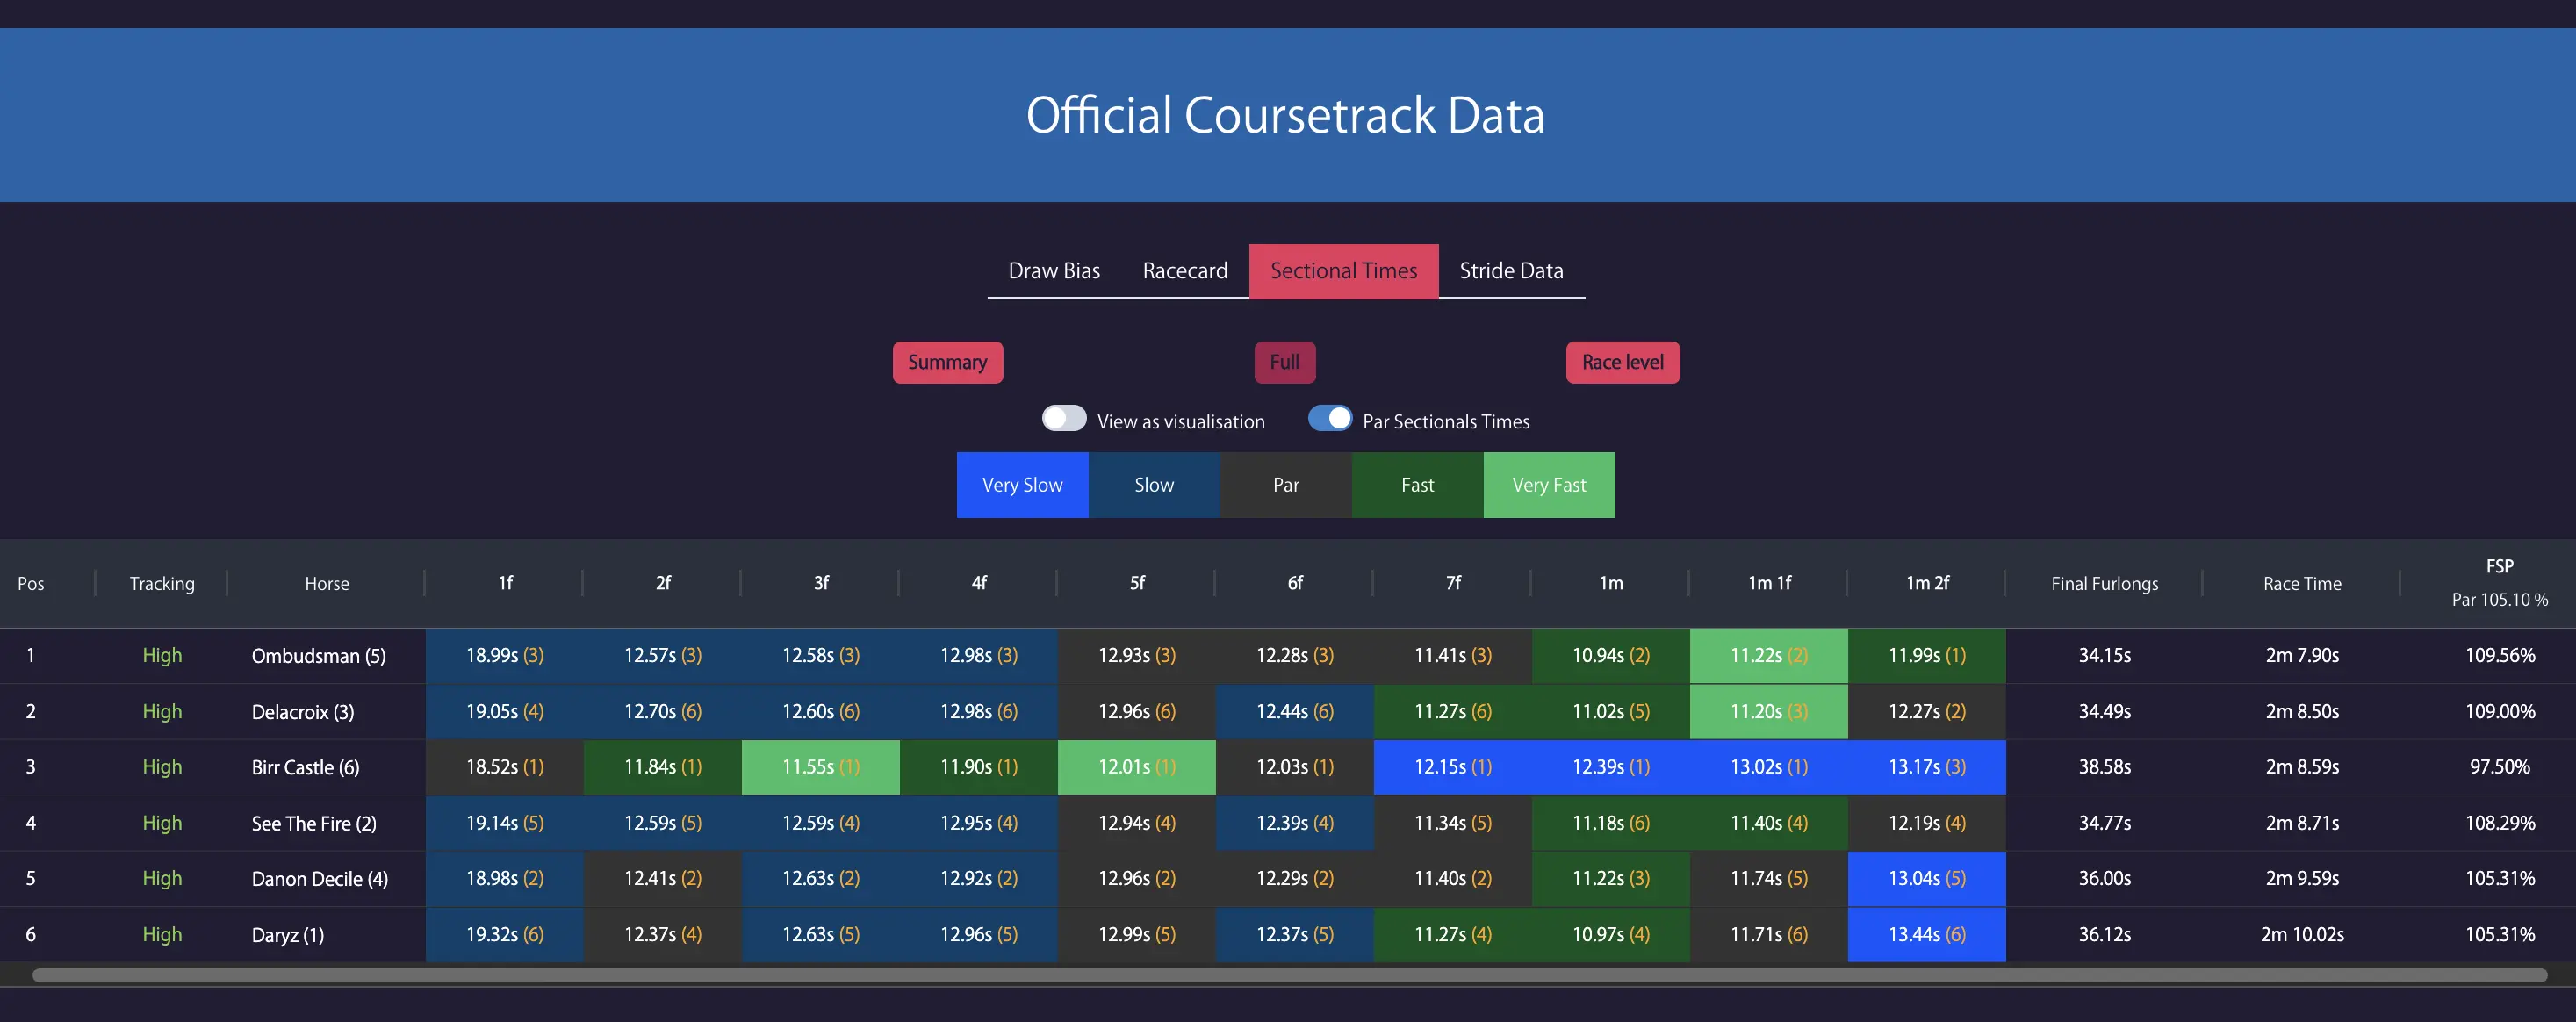
Task: Click the Slow legend swatch
Action: (x=1153, y=485)
